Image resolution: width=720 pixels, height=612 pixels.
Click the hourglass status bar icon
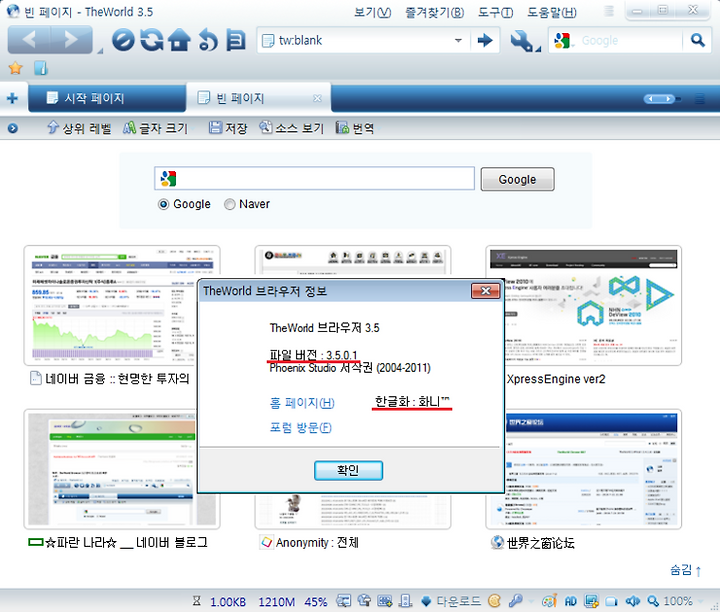click(197, 601)
